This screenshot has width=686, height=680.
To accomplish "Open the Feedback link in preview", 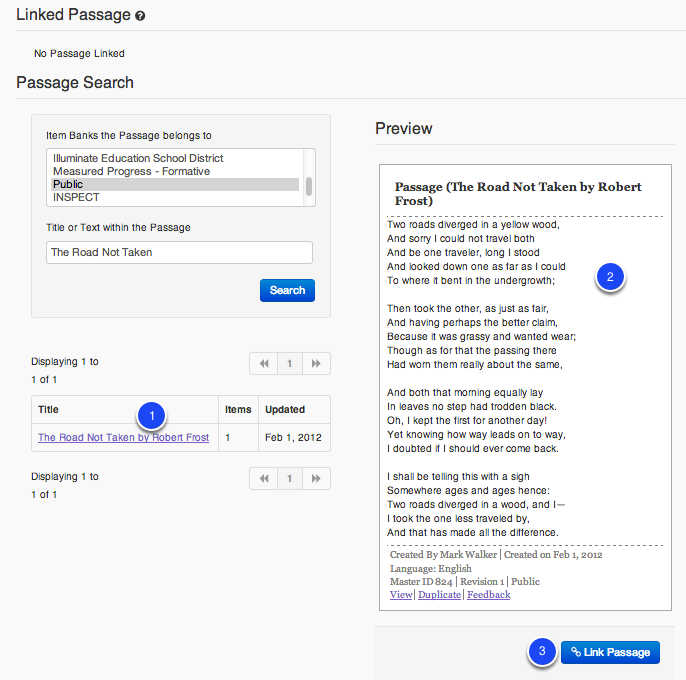I will point(489,595).
